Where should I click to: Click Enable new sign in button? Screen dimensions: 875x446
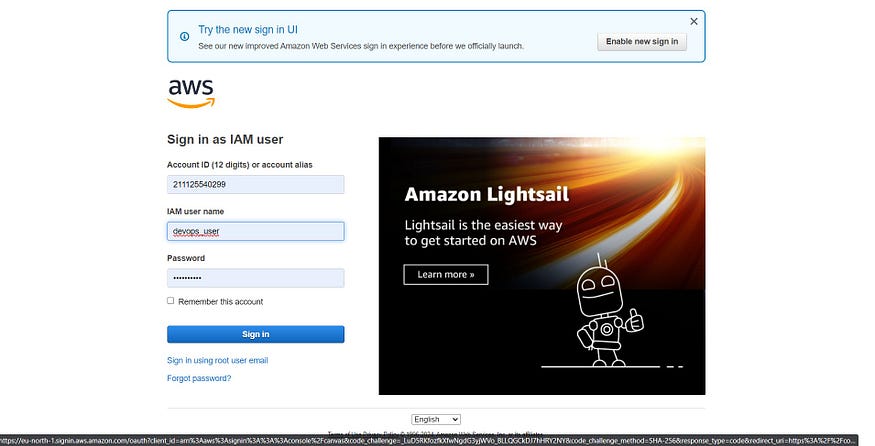pos(642,41)
